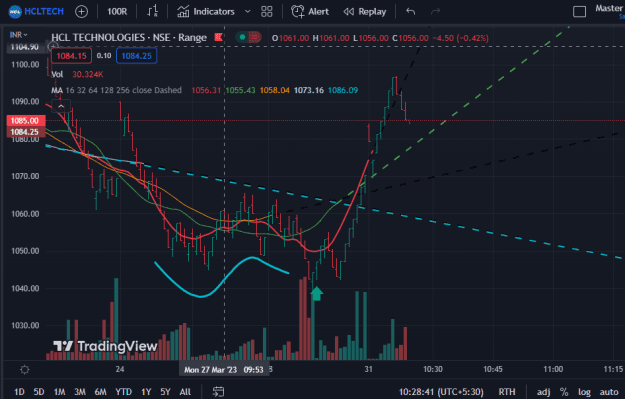This screenshot has width=625, height=399.
Task: Open the Indicators dialog
Action: [206, 12]
